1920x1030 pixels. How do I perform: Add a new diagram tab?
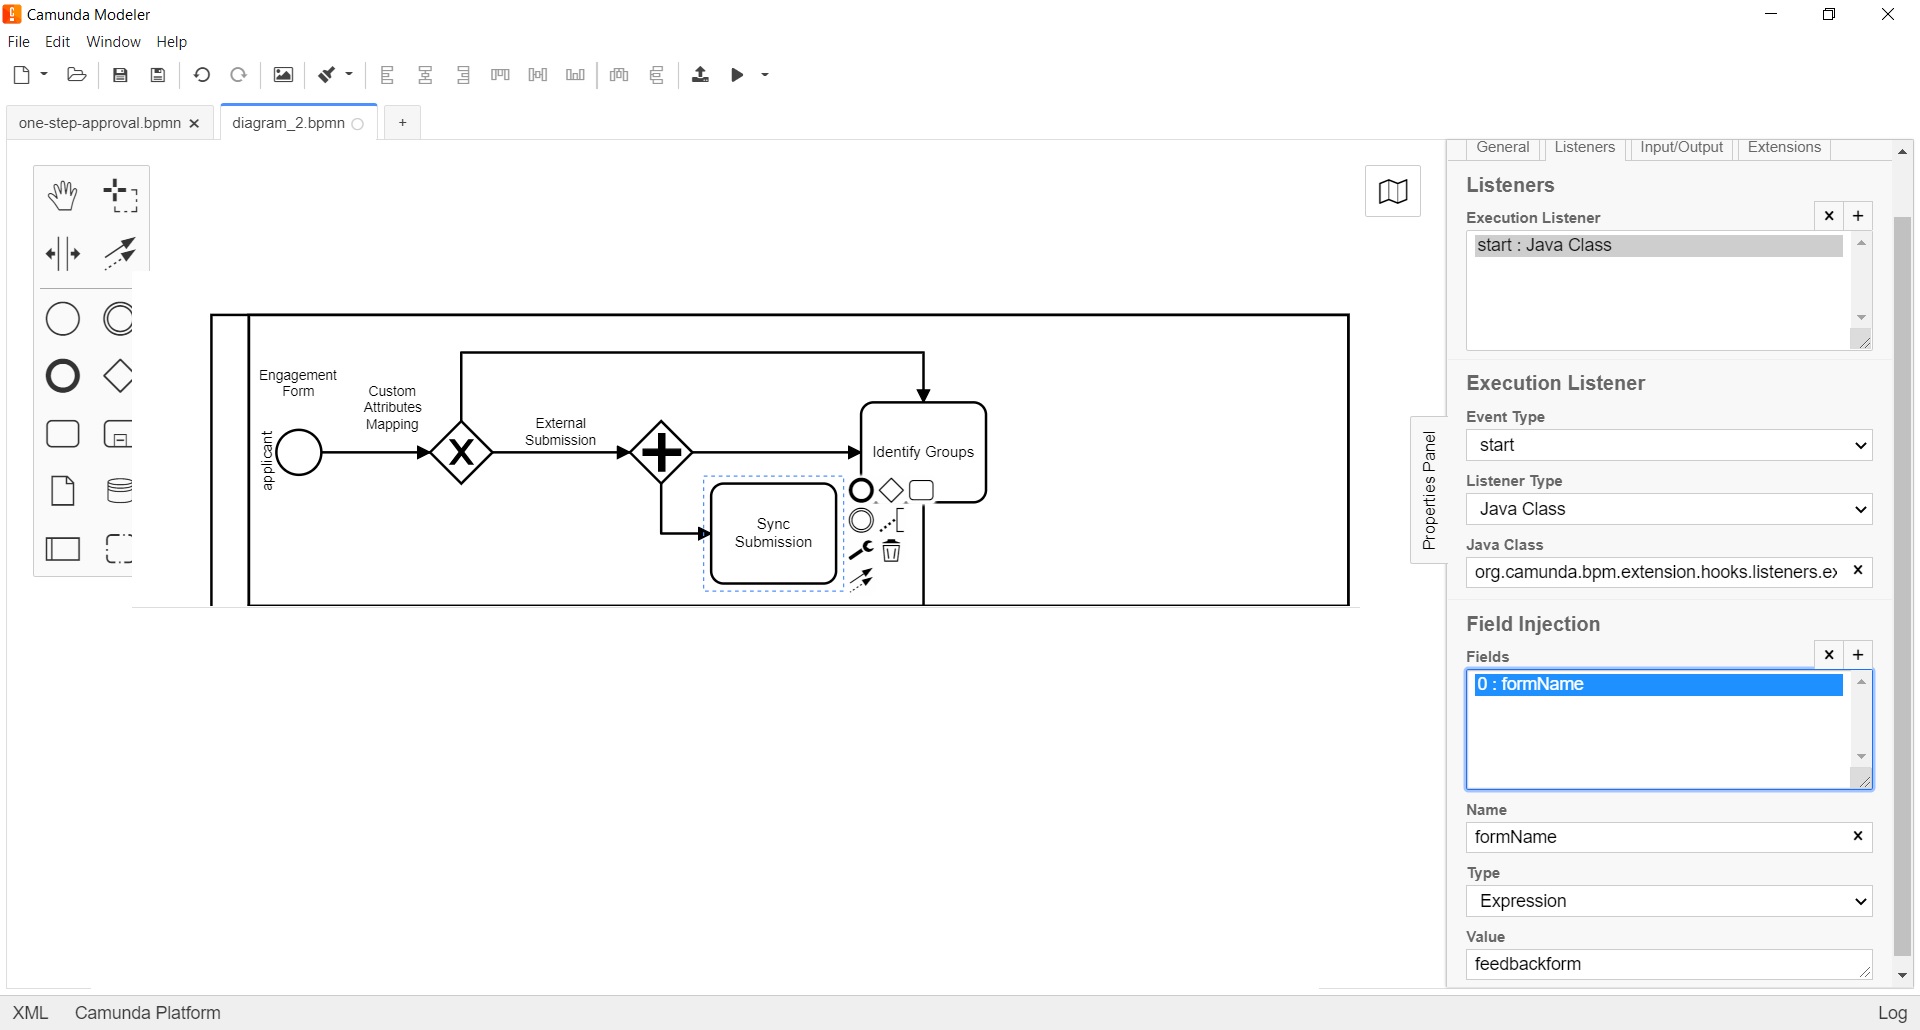point(402,123)
